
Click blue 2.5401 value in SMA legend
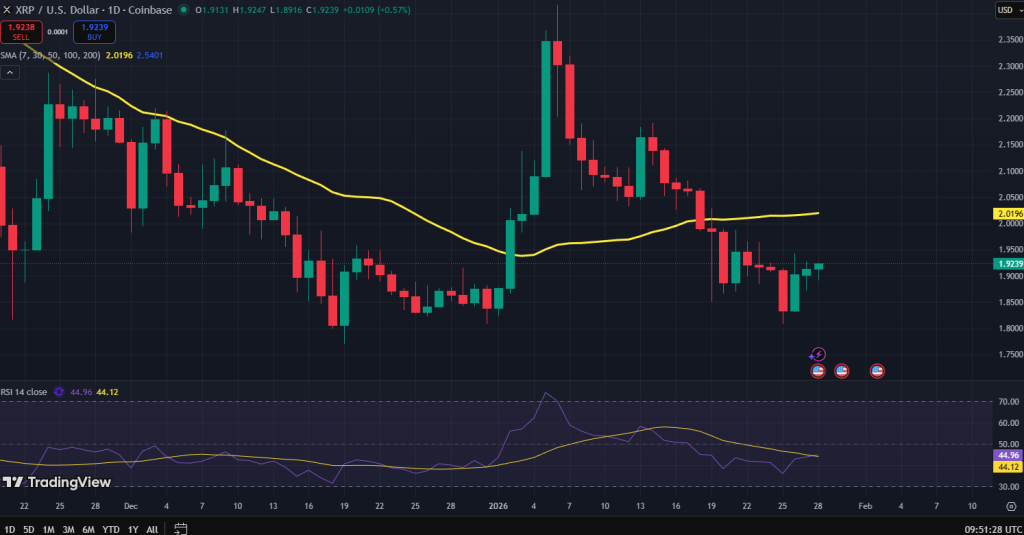(150, 56)
